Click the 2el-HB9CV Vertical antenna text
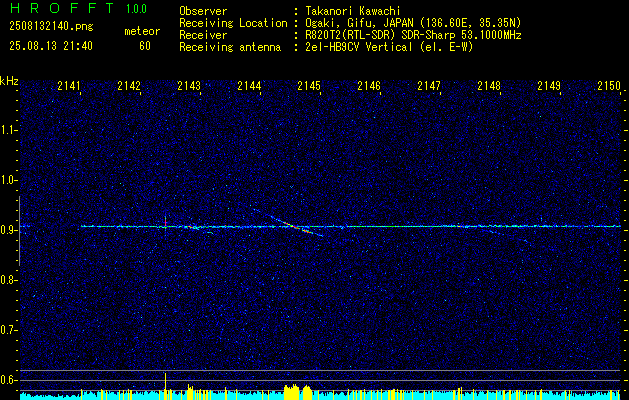This screenshot has height=400, width=629. [x=389, y=47]
